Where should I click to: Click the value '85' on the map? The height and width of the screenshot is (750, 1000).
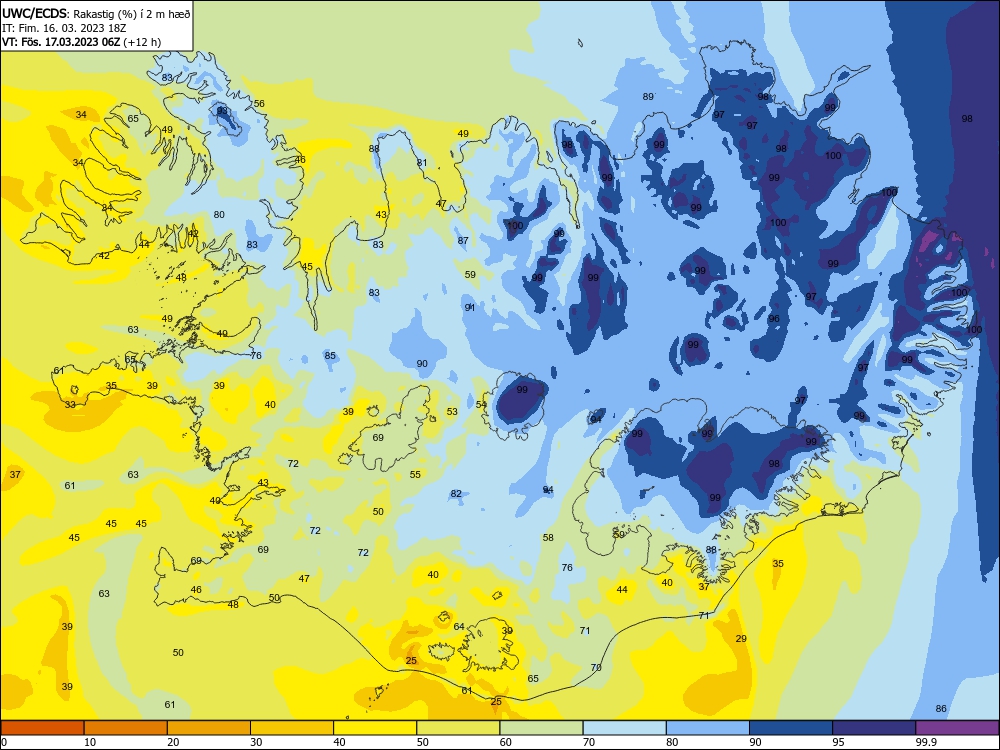click(x=330, y=355)
